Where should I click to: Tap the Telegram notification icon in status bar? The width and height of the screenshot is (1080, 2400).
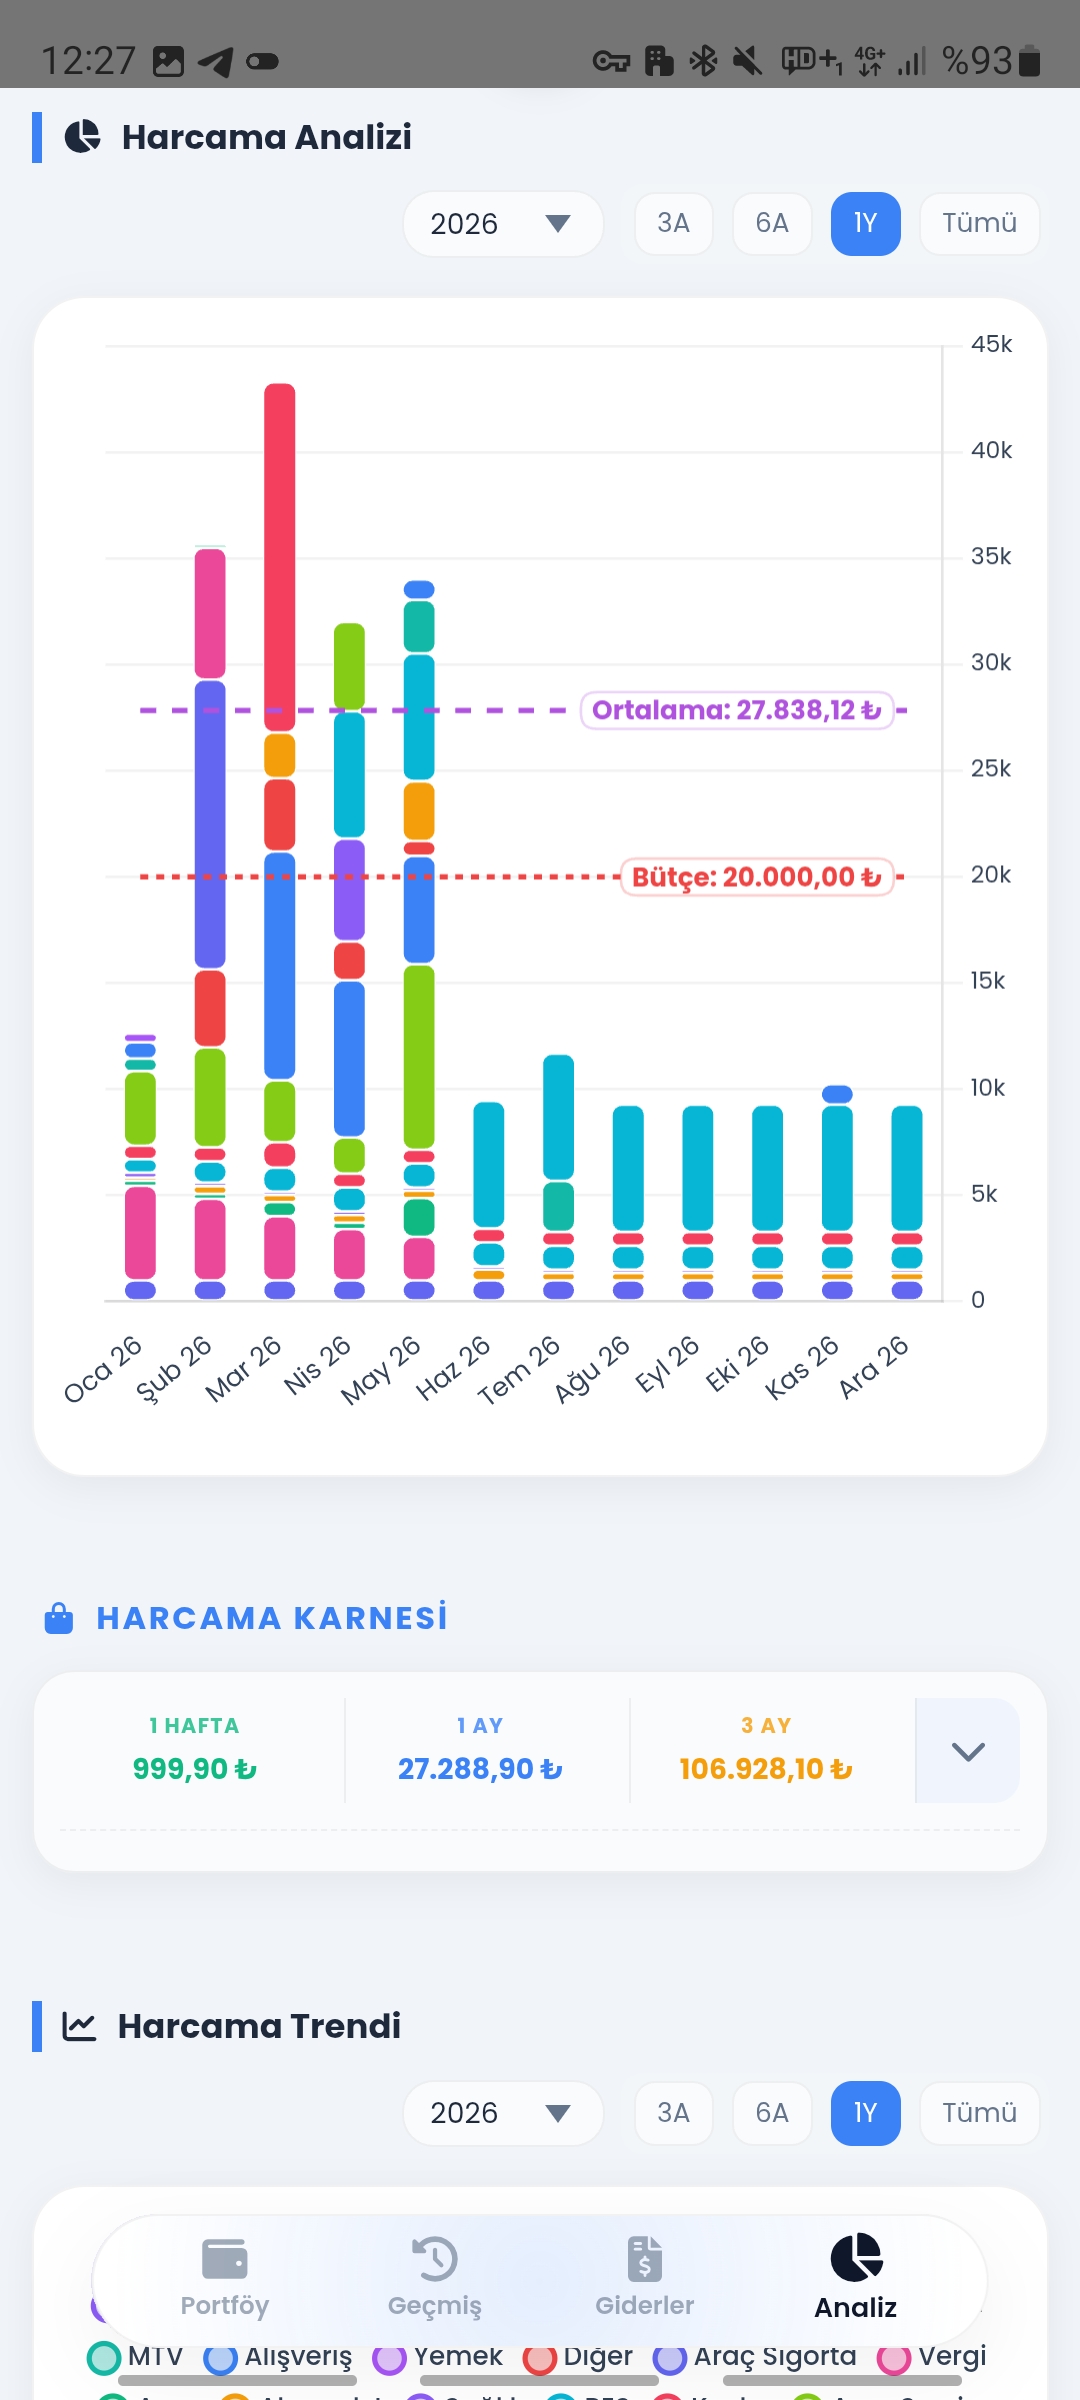(x=215, y=62)
